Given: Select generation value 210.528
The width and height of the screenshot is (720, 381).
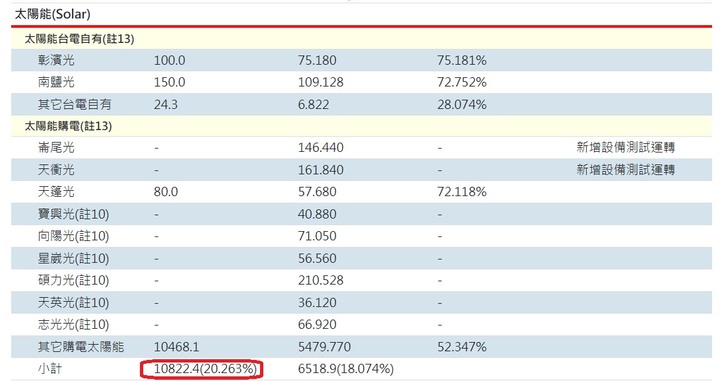Looking at the screenshot, I should click(x=321, y=280).
